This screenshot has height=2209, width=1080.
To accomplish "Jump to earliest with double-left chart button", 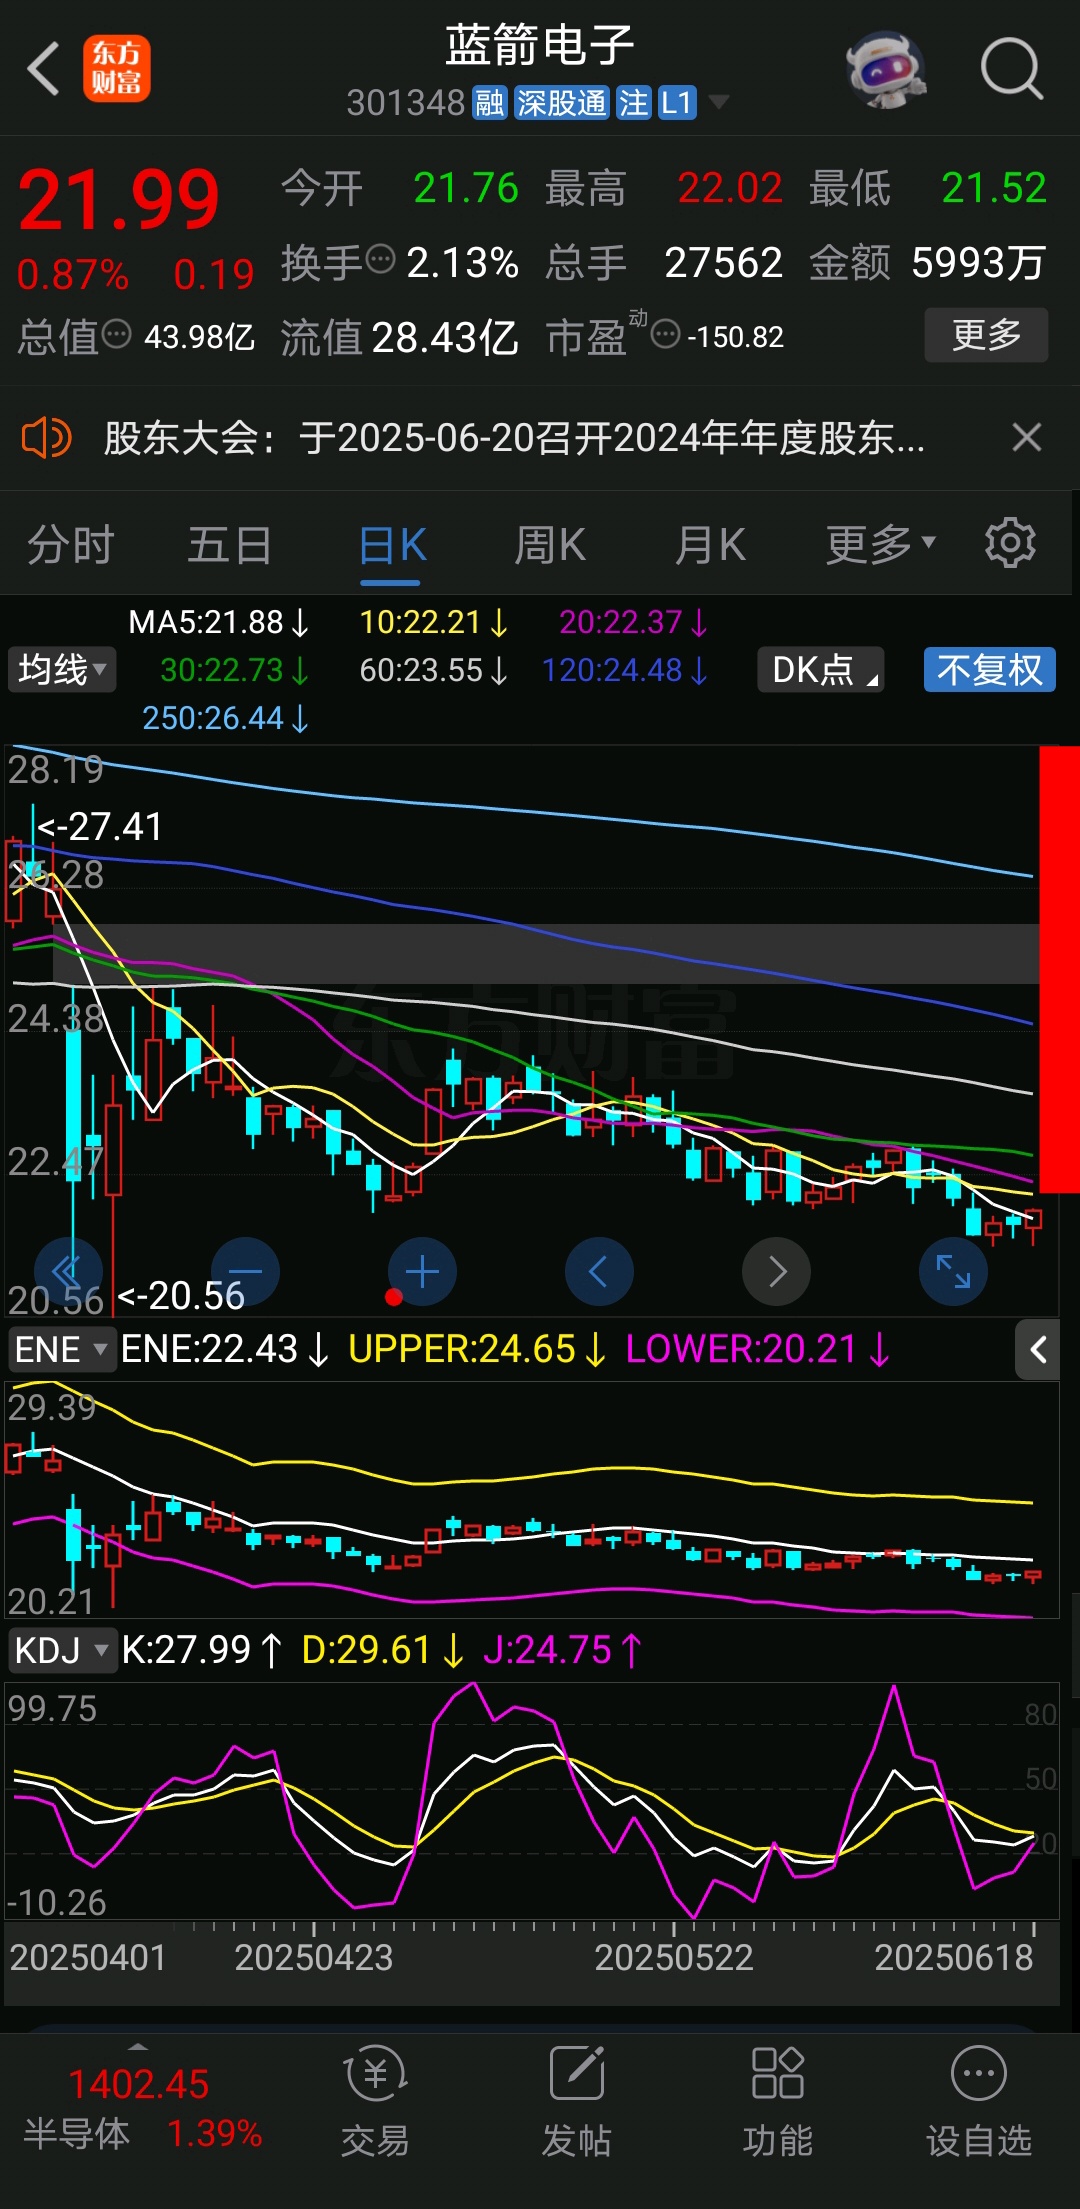I will [x=68, y=1272].
